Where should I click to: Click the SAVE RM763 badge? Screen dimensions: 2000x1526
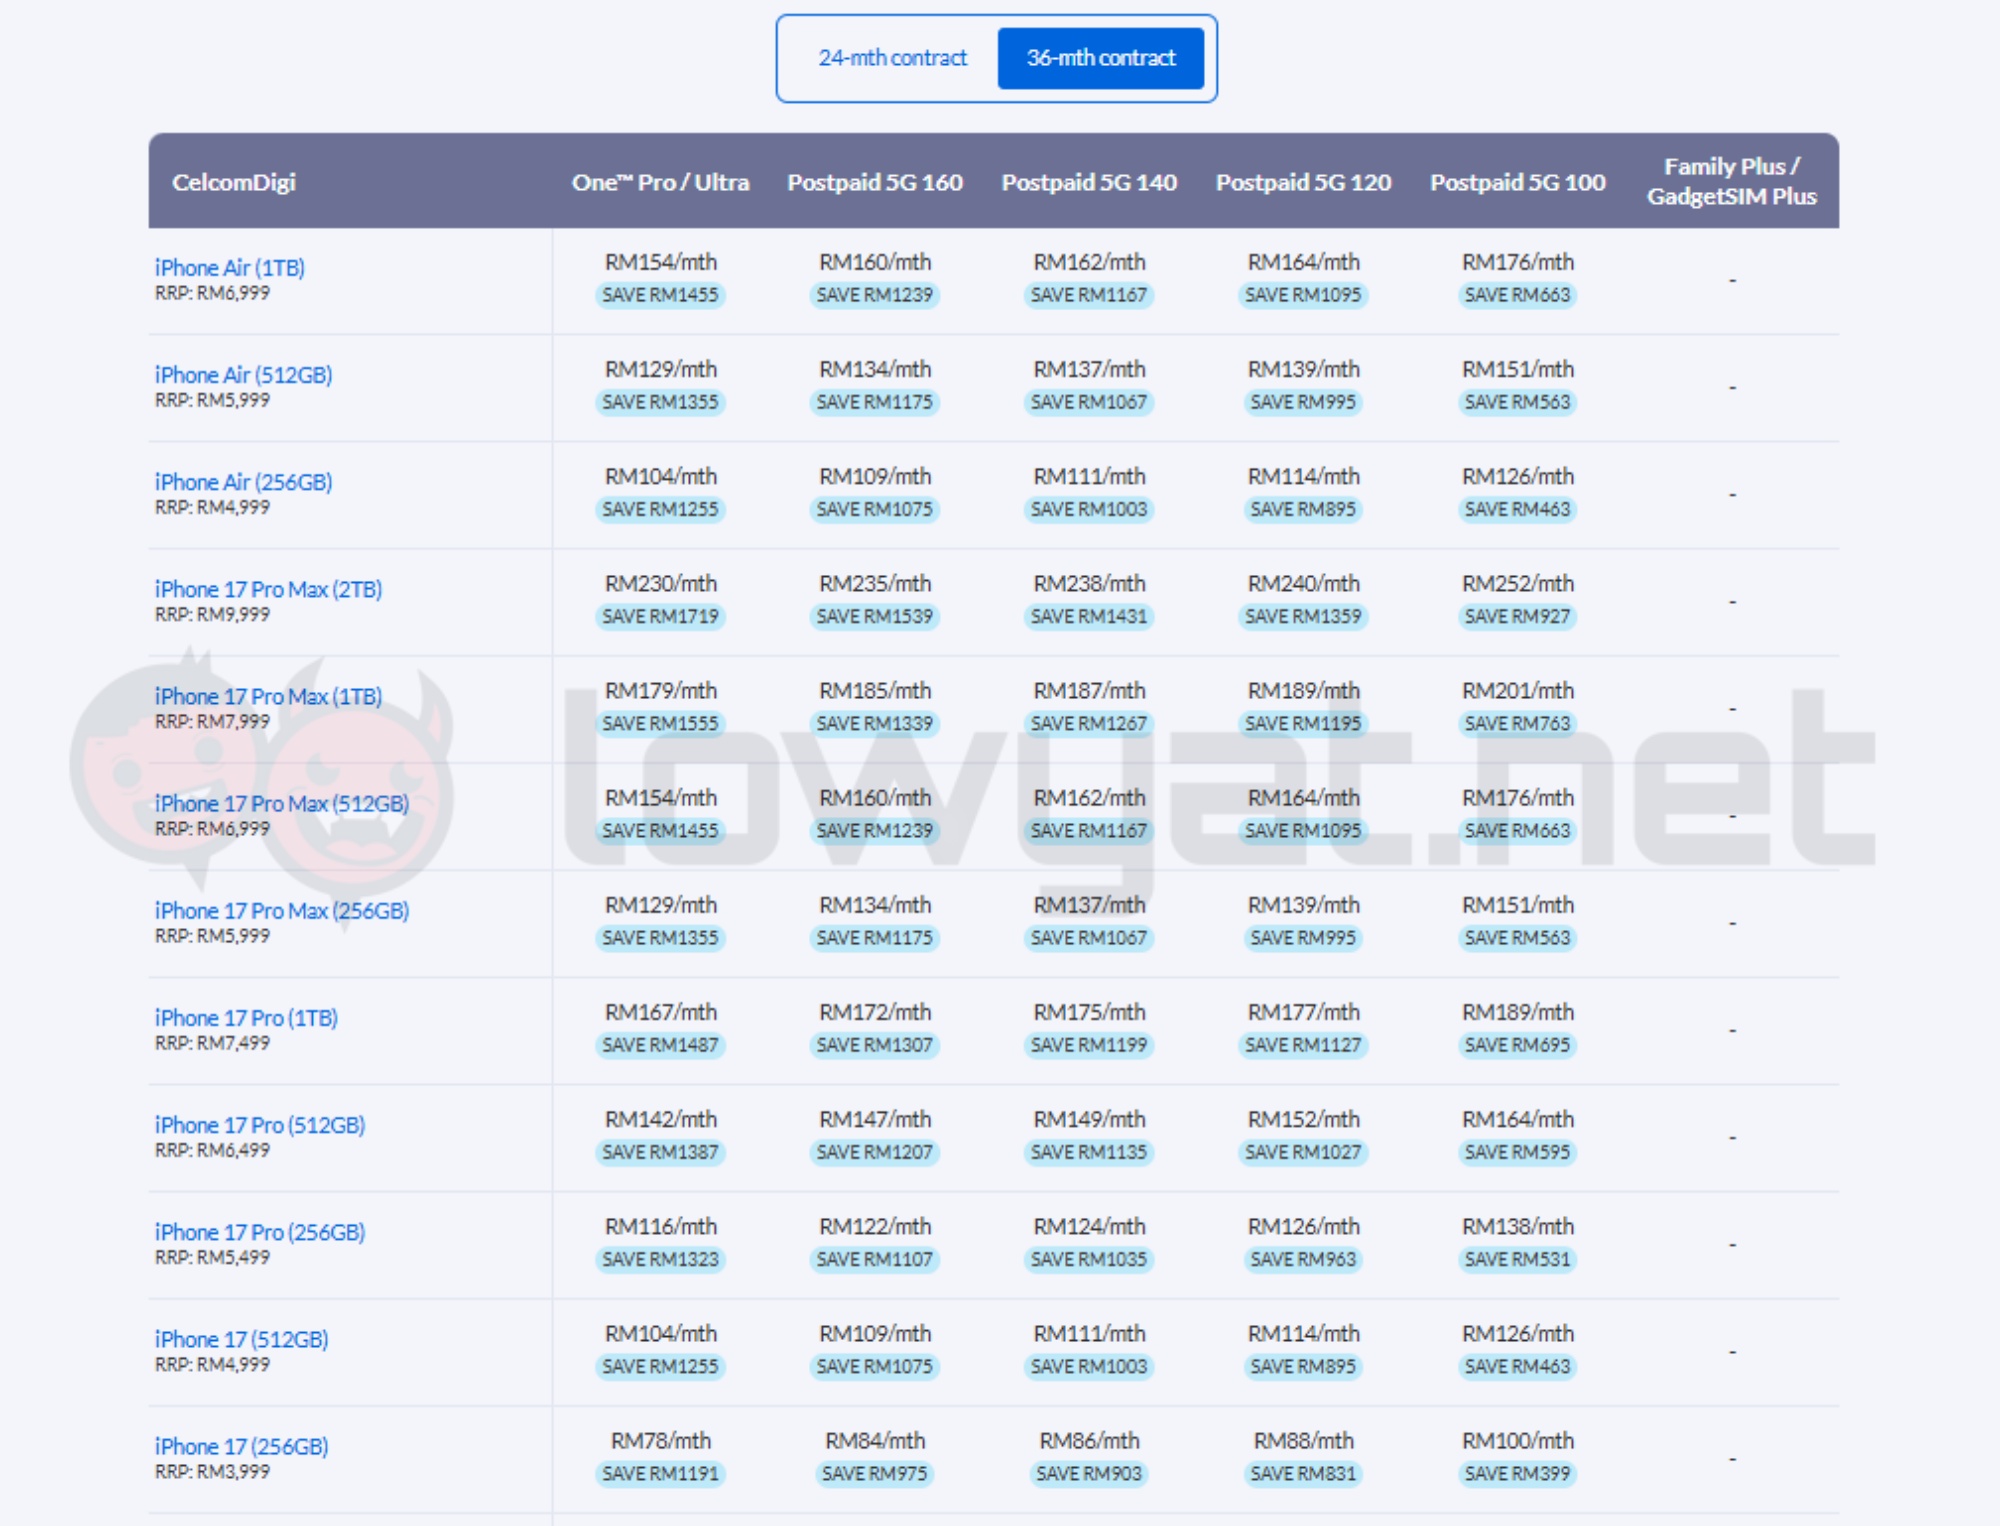pos(1517,723)
